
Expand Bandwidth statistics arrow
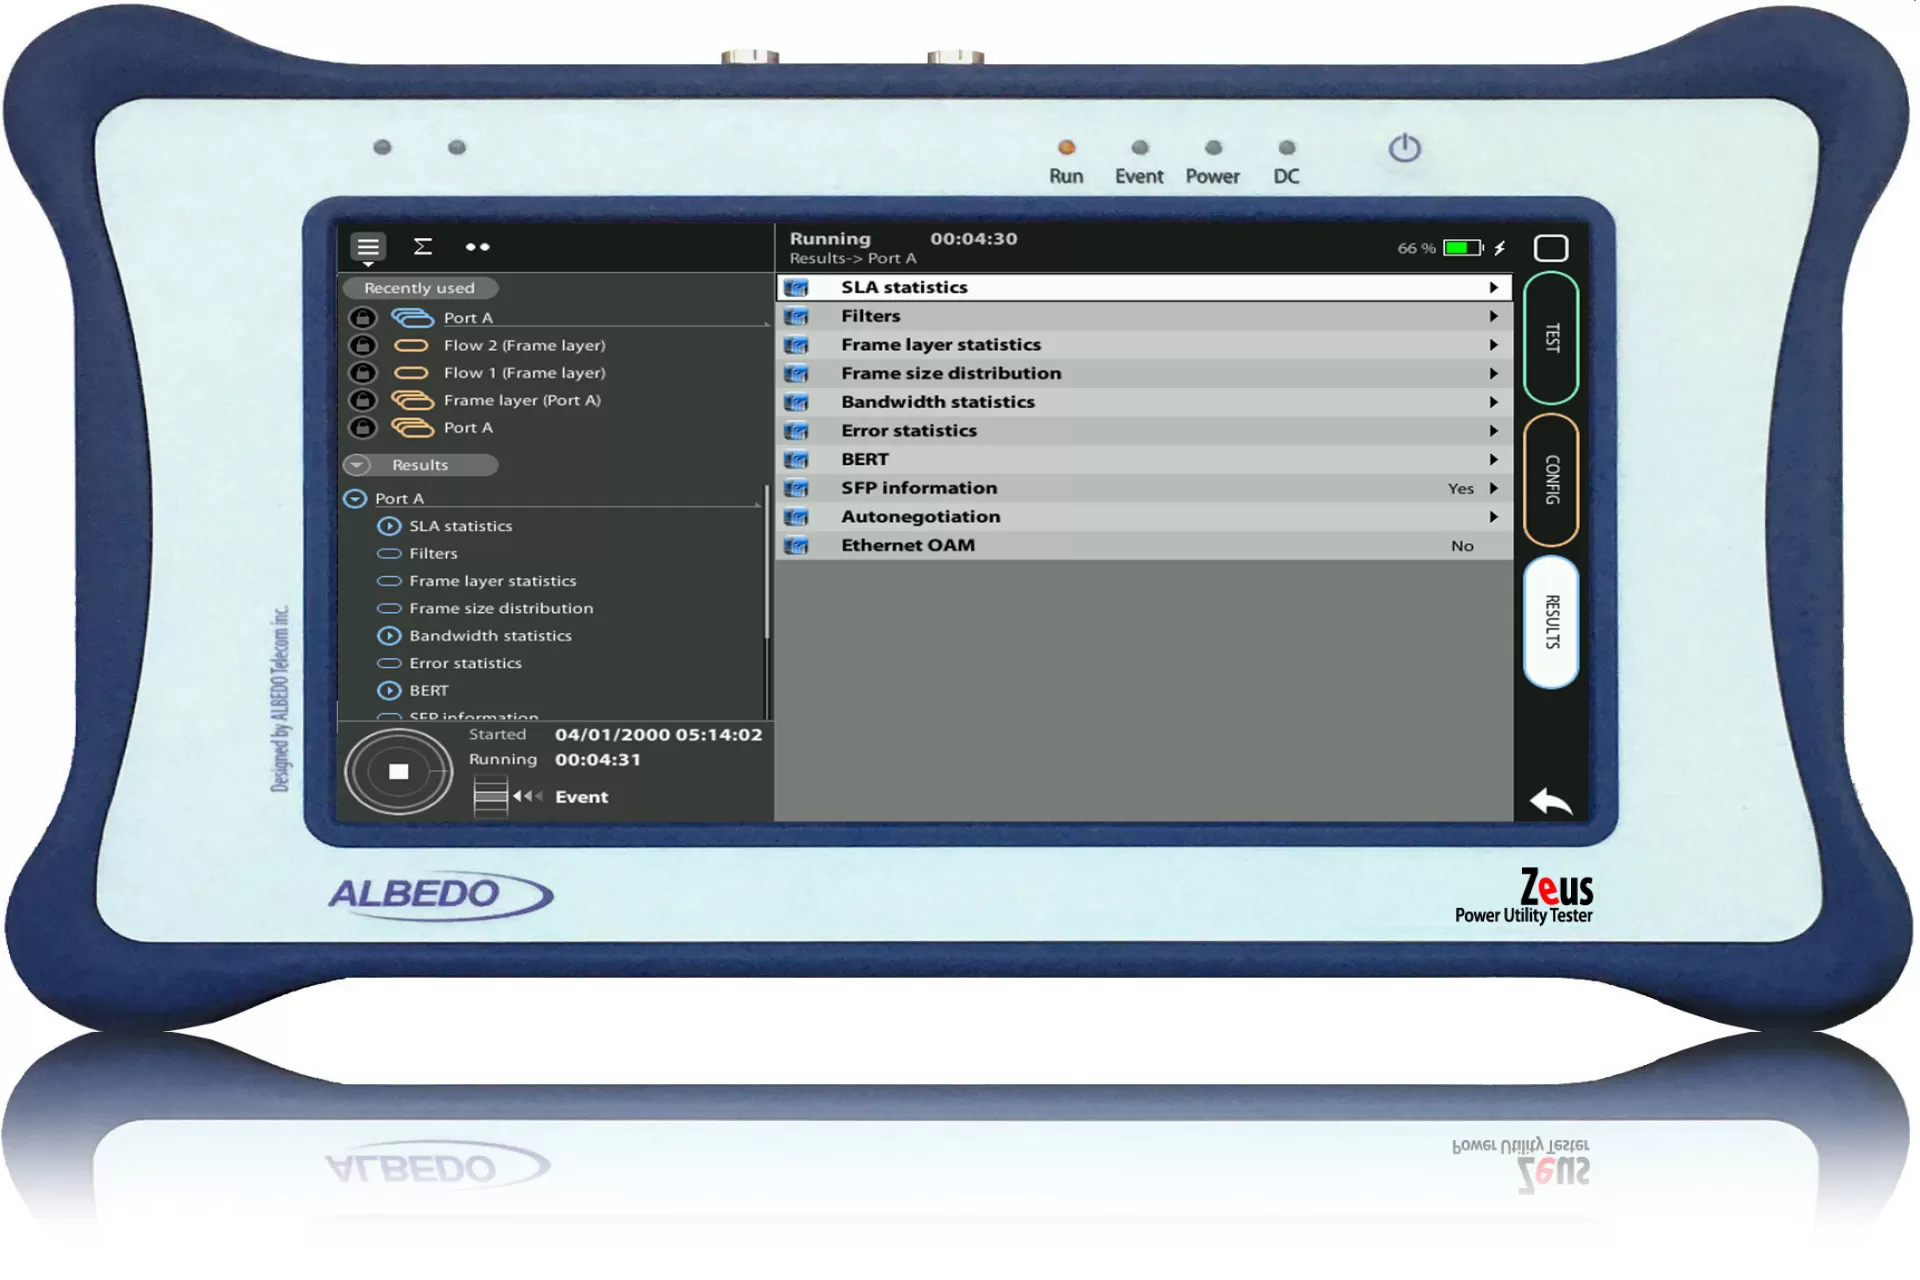click(x=1493, y=402)
